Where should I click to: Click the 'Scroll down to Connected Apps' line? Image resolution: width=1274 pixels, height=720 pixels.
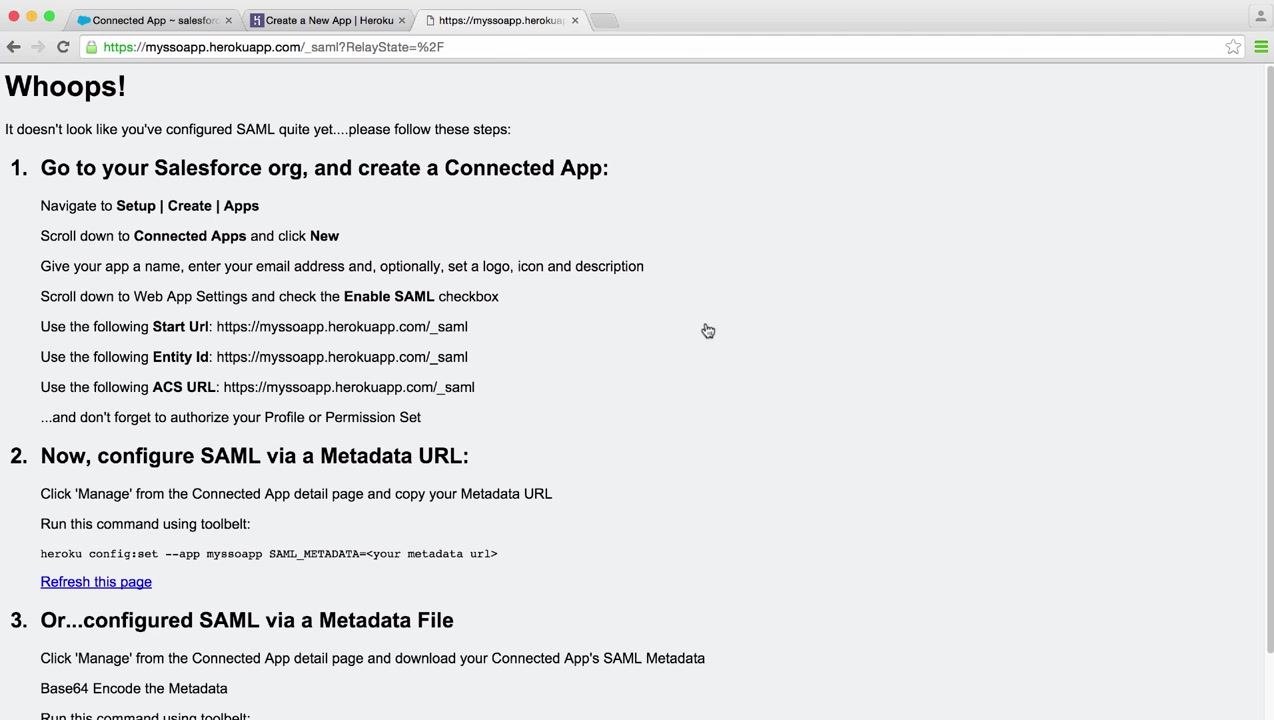[x=189, y=236]
